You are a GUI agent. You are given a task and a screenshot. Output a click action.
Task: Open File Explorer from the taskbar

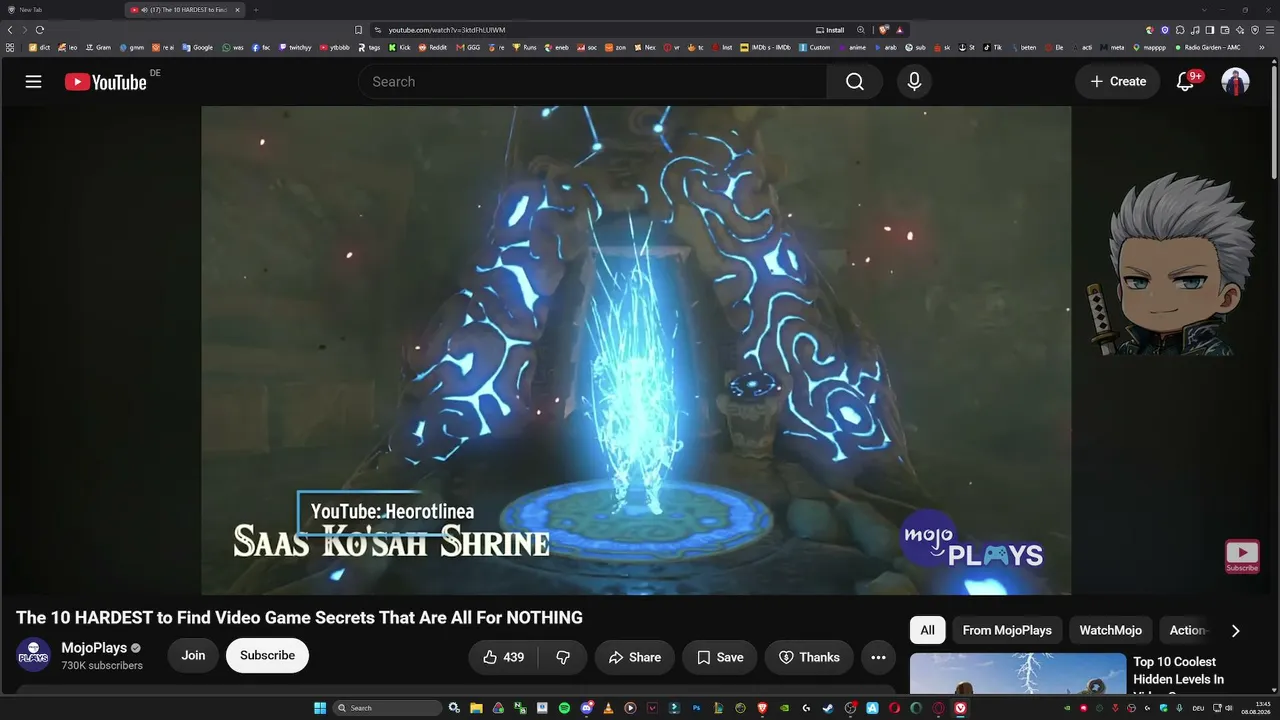(476, 708)
